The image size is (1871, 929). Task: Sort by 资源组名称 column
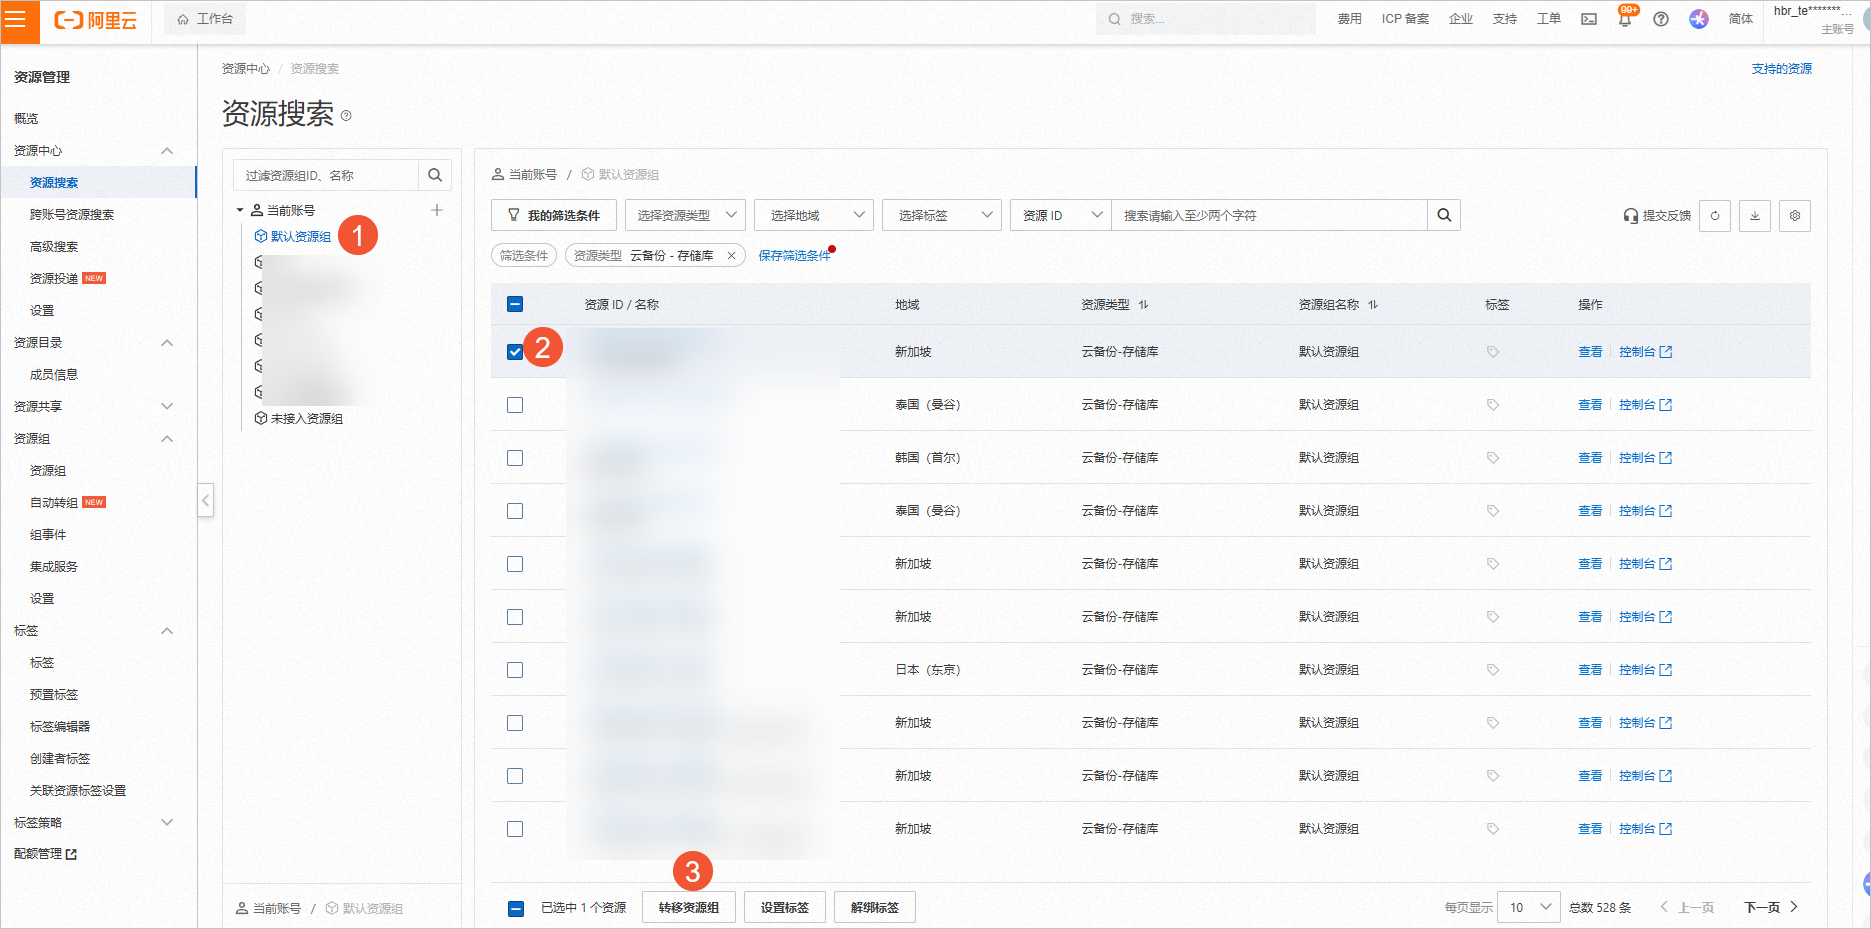1373,305
